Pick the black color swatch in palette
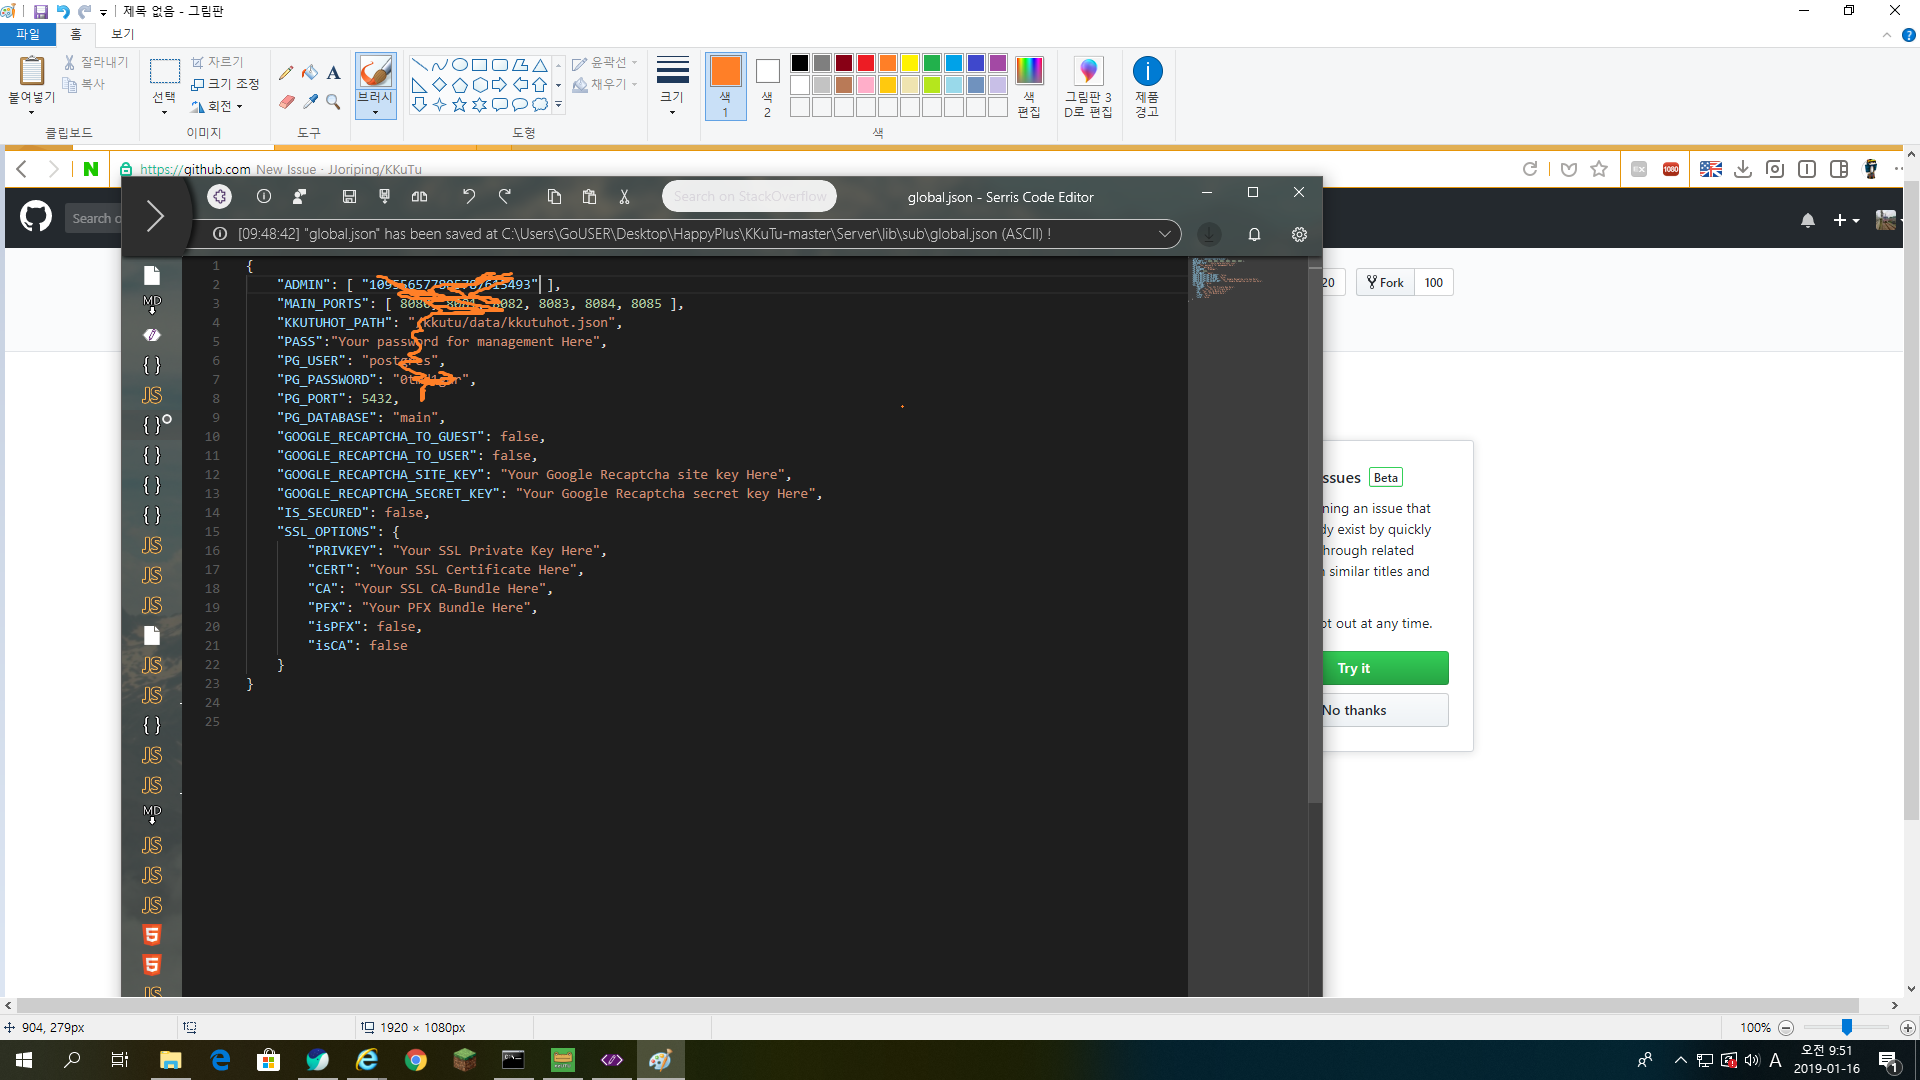 coord(800,63)
